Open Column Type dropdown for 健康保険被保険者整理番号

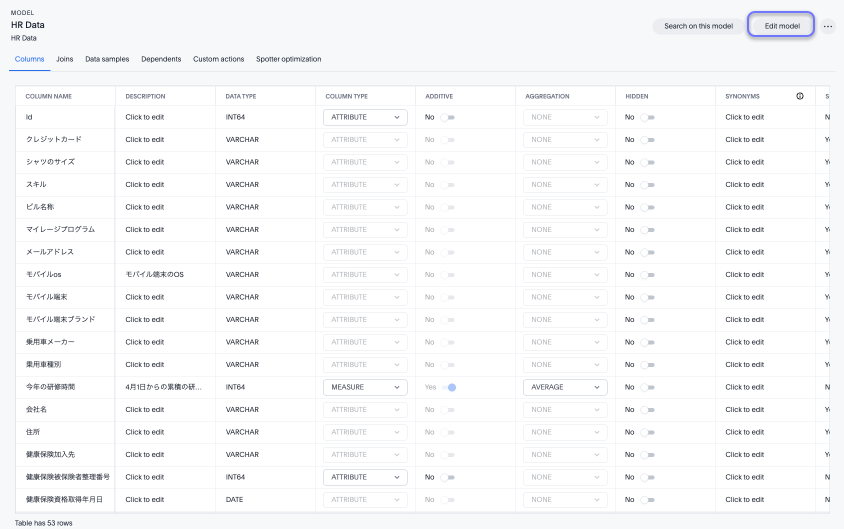pos(365,477)
